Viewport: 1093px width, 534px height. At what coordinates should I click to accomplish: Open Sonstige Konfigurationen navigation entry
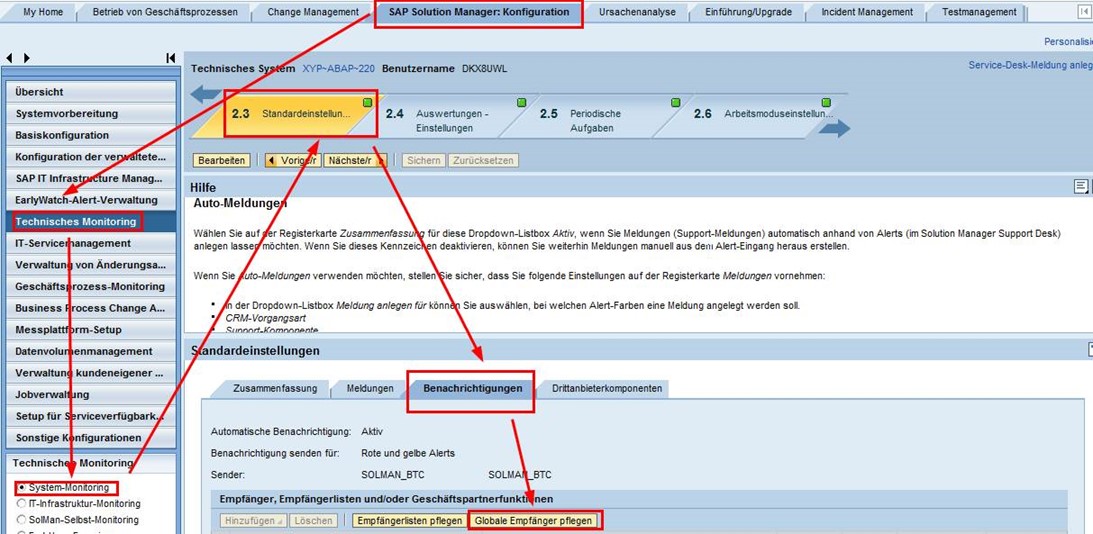point(91,438)
